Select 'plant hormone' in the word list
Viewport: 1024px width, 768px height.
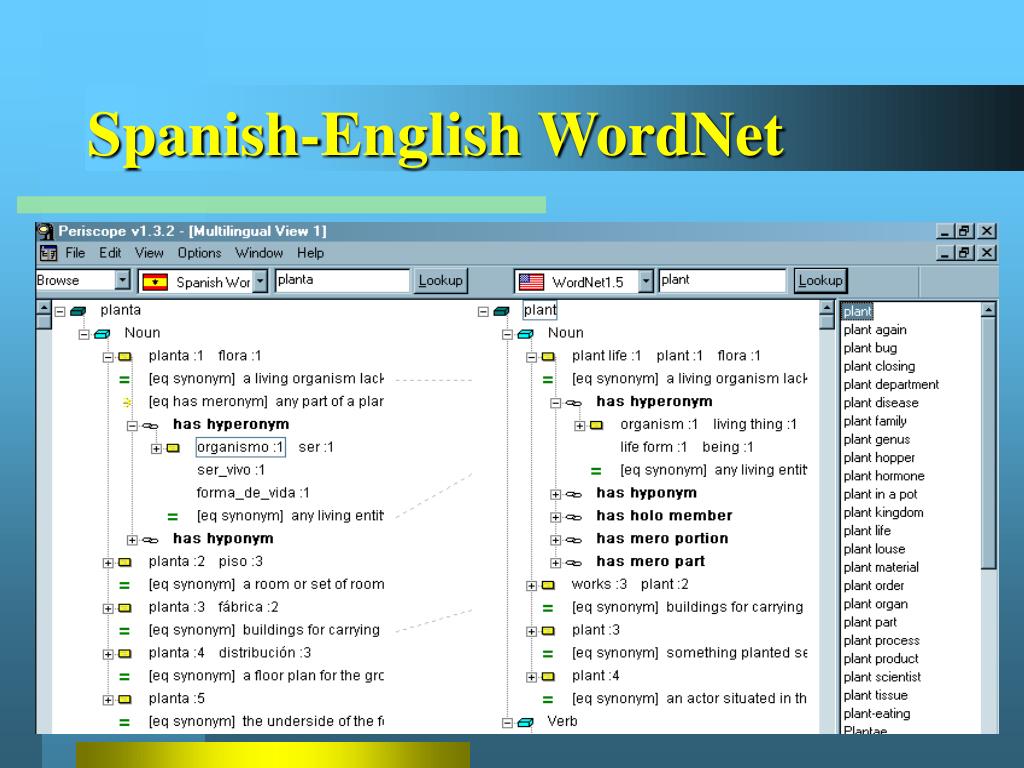click(884, 476)
